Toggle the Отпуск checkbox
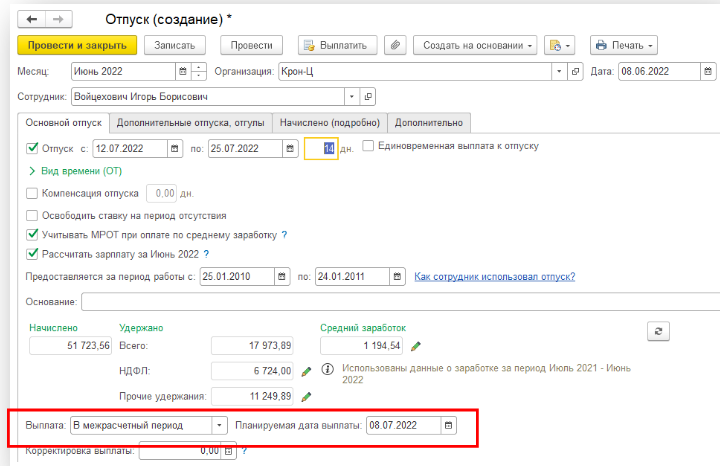This screenshot has height=466, width=720. [32, 148]
